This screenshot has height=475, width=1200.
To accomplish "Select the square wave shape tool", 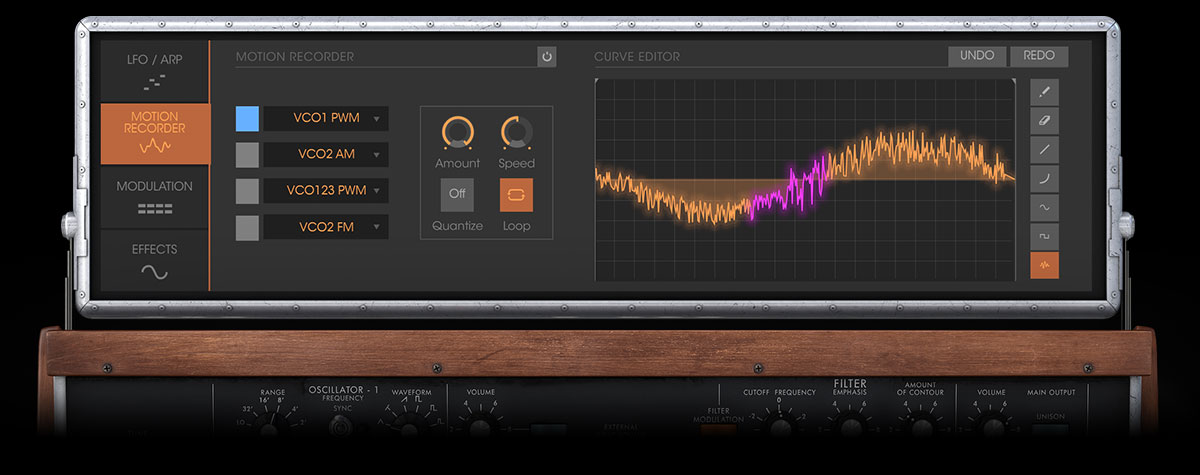I will click(x=1044, y=236).
